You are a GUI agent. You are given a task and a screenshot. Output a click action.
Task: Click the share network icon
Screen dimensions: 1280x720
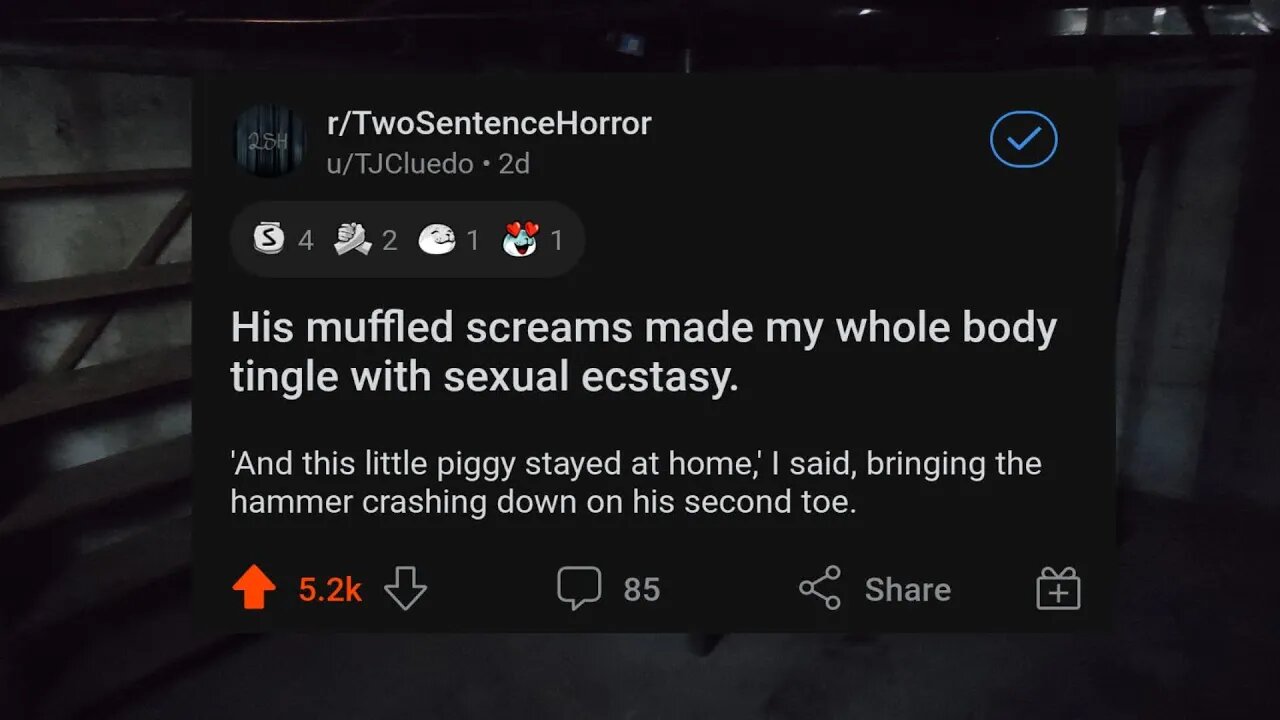[x=820, y=588]
